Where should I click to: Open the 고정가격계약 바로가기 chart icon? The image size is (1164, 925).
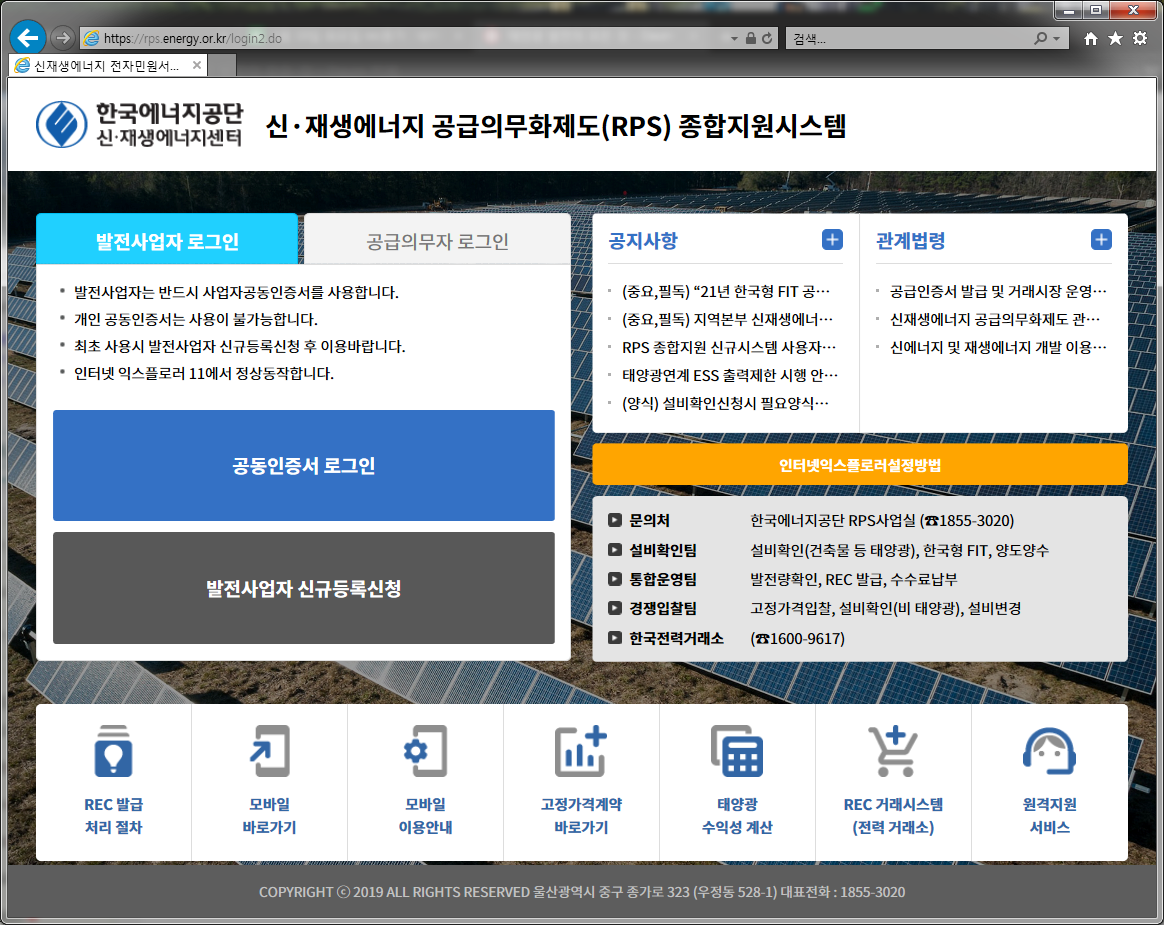click(x=581, y=751)
